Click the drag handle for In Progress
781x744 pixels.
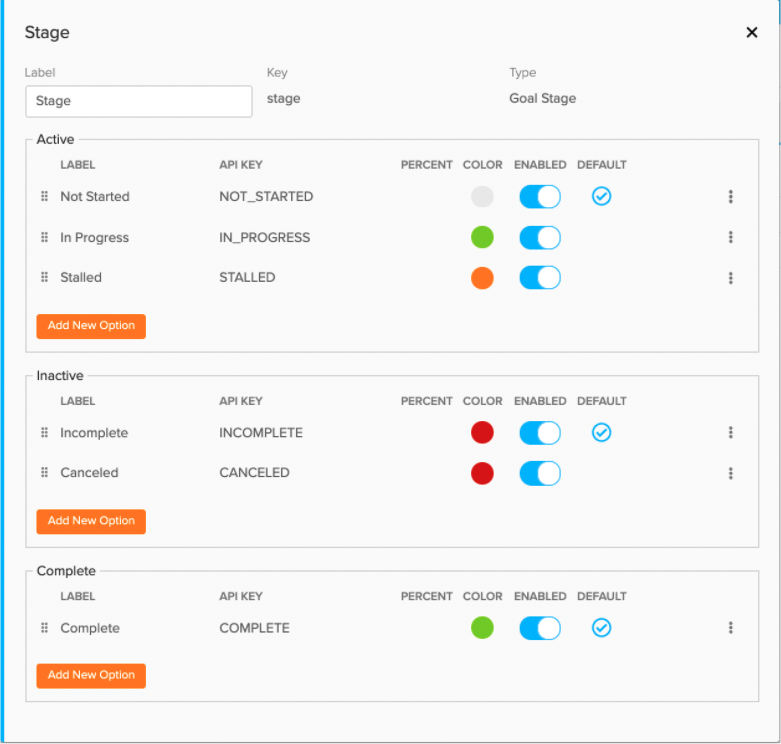point(44,237)
